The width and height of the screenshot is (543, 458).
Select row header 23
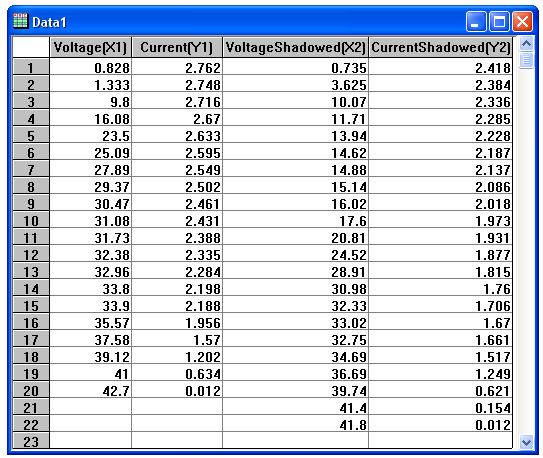coord(31,441)
